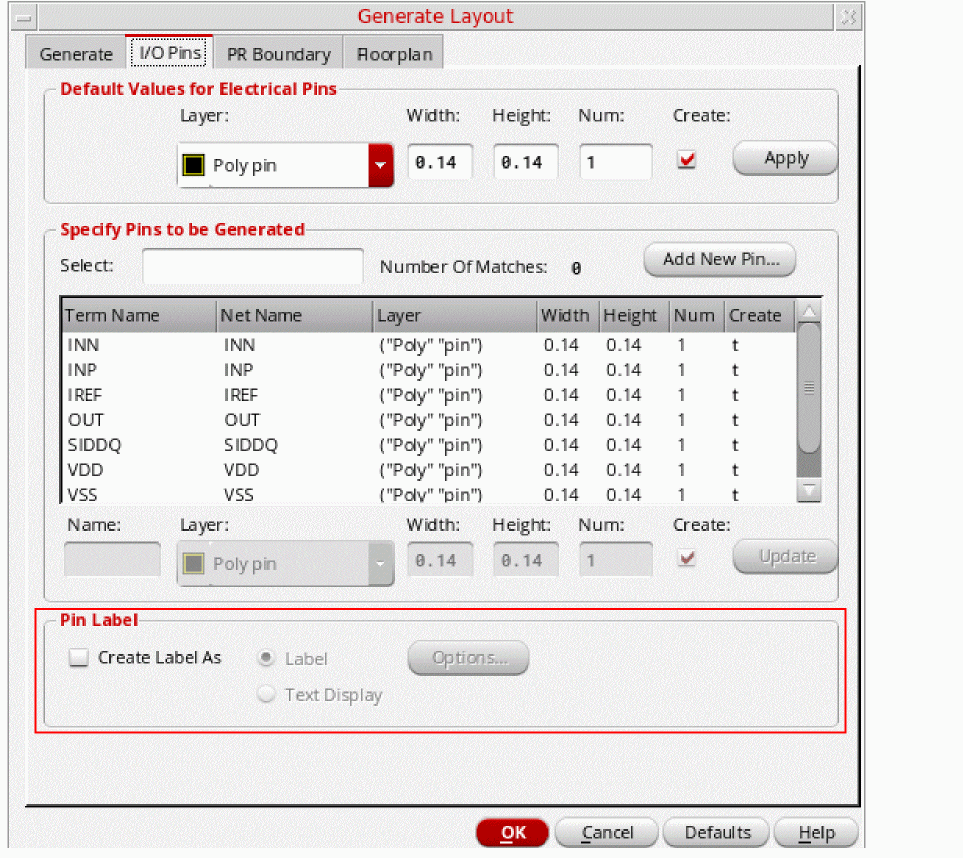This screenshot has height=858, width=963.
Task: Close the Generate Layout dialog
Action: coord(849,17)
